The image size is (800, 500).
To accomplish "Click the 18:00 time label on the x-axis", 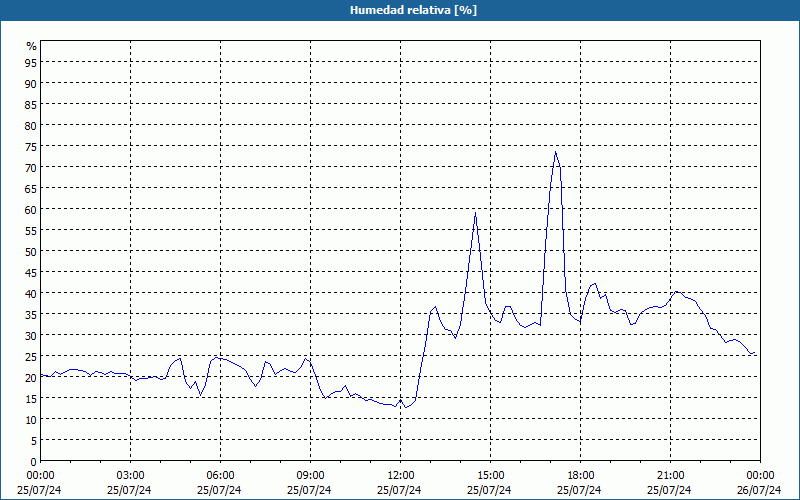I will (x=581, y=476).
